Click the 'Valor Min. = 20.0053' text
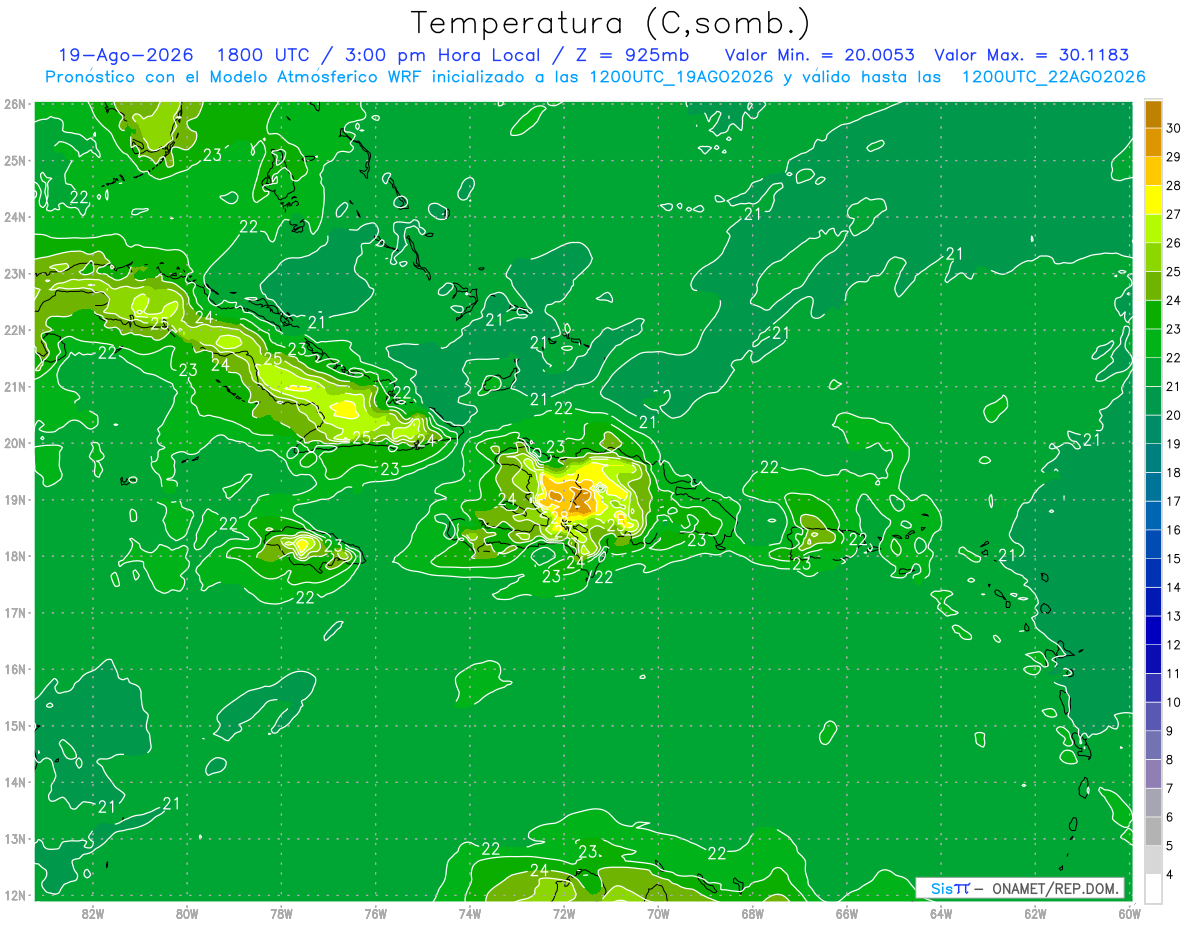The width and height of the screenshot is (1200, 927). pos(819,55)
